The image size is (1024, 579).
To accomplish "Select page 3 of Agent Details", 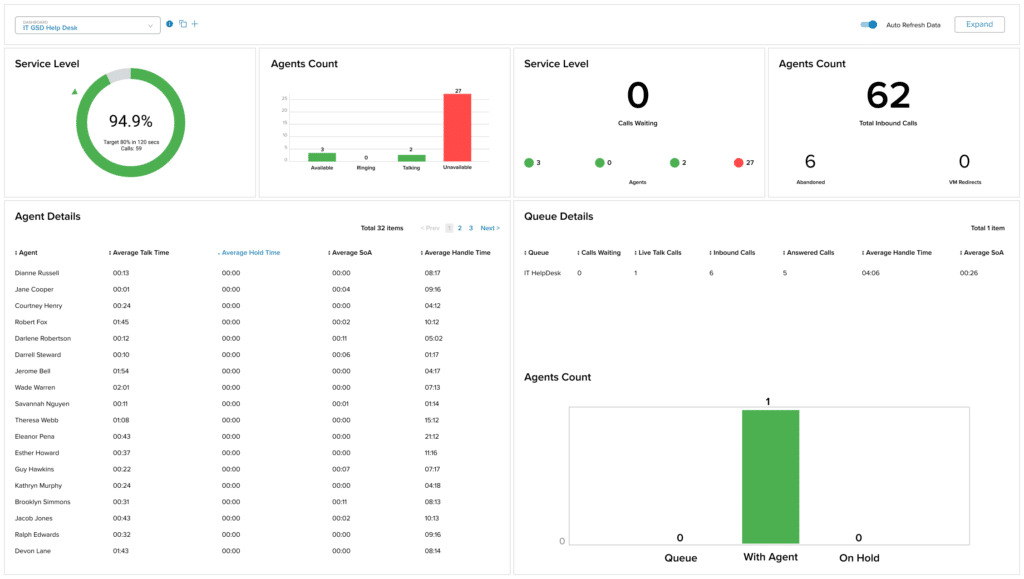I will pyautogui.click(x=471, y=228).
